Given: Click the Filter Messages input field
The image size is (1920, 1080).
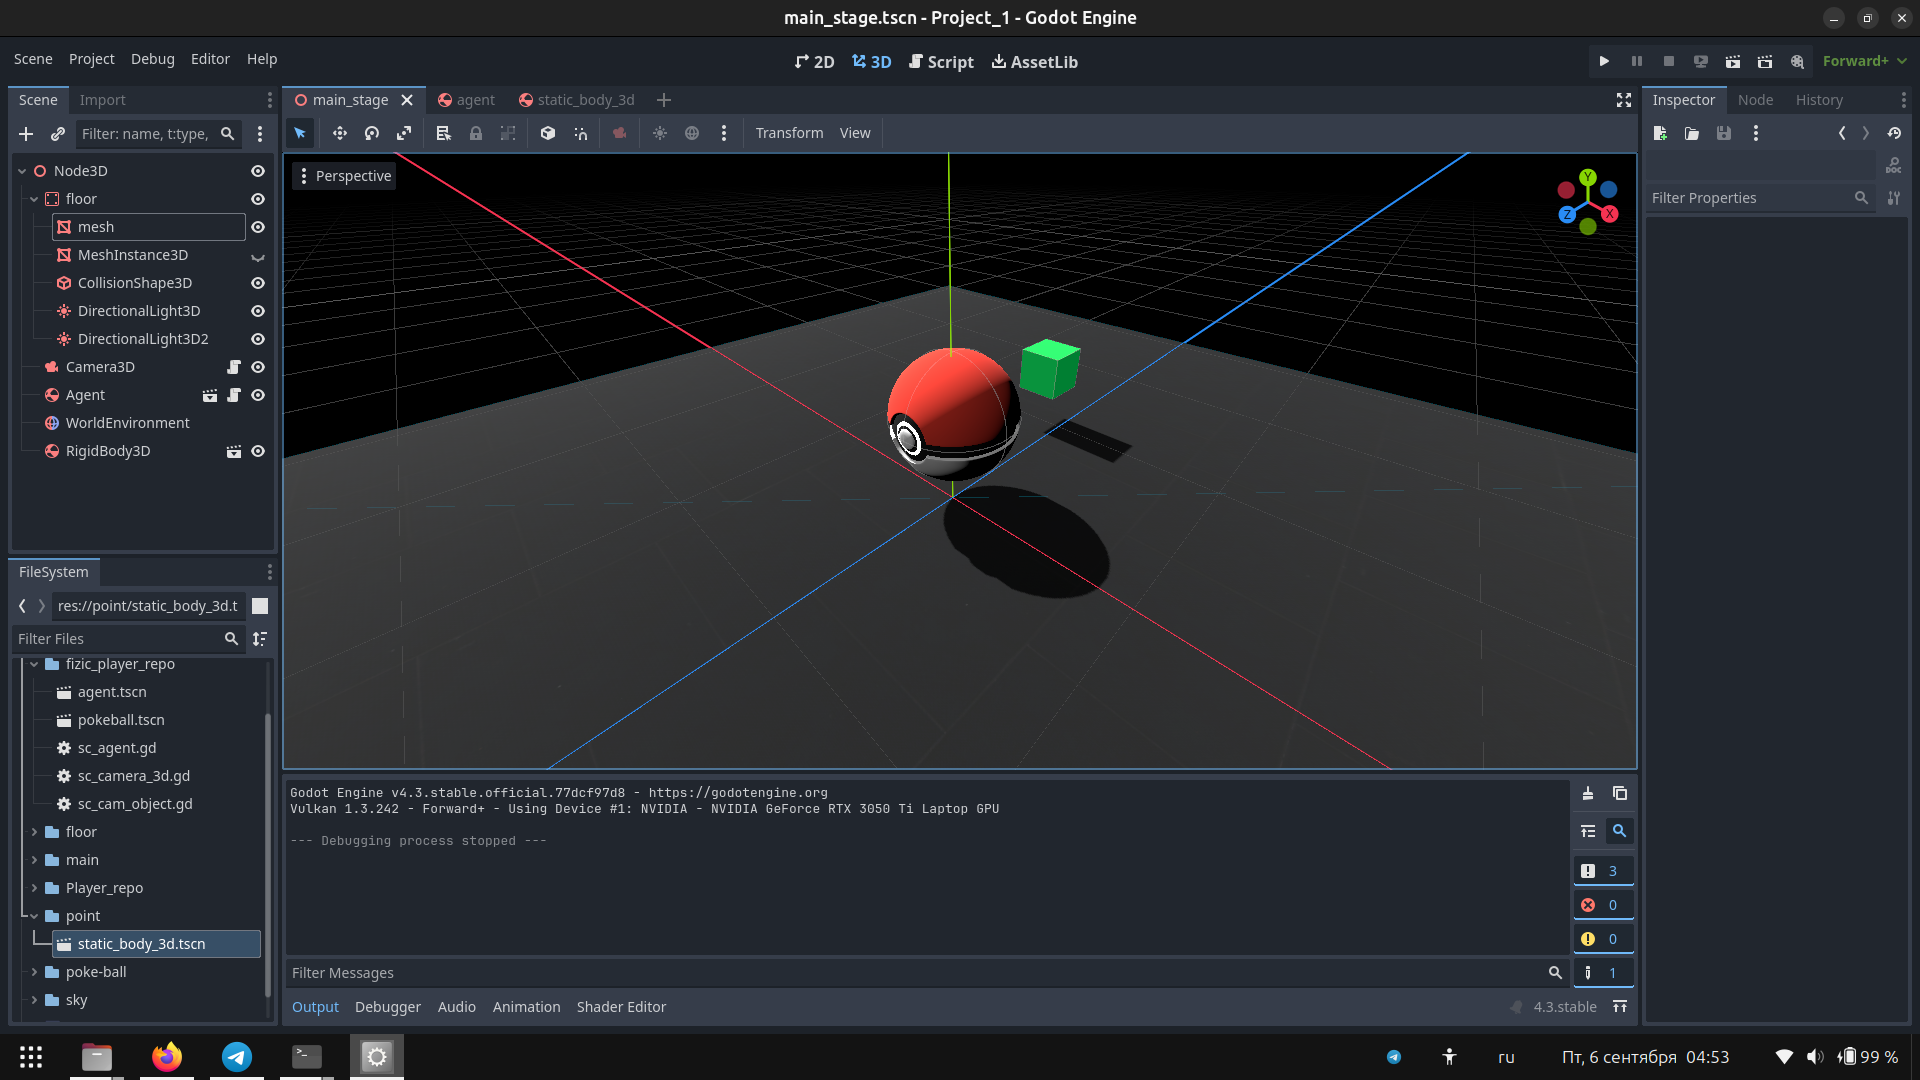Looking at the screenshot, I should click(x=915, y=973).
